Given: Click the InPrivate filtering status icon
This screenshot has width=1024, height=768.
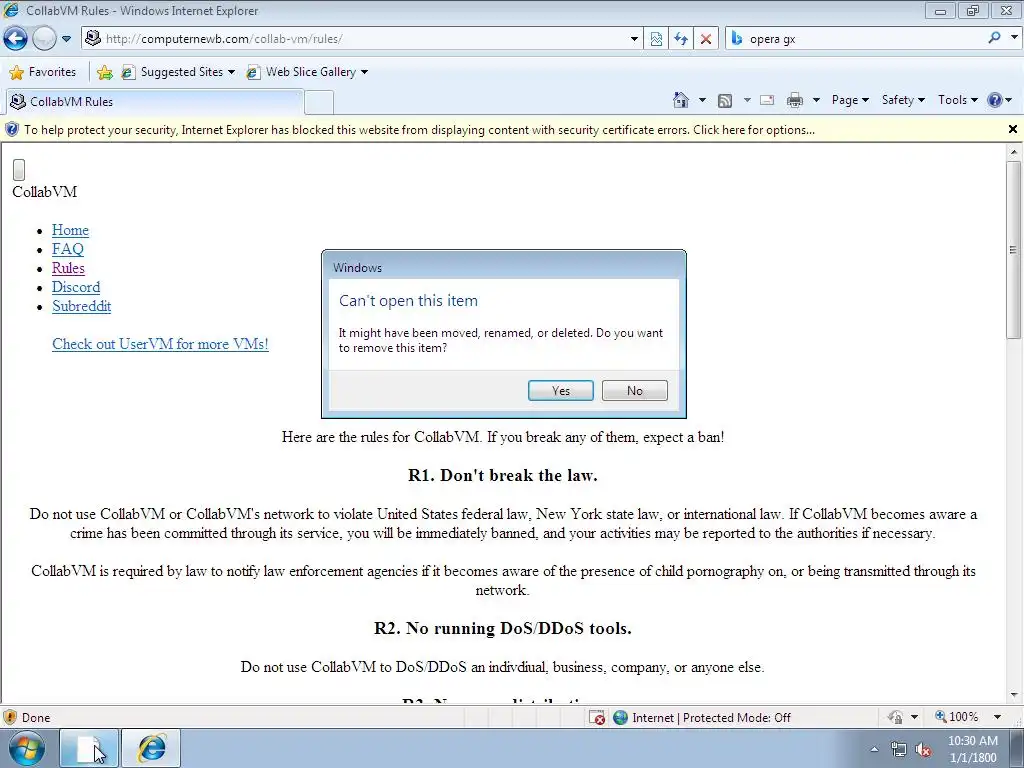Looking at the screenshot, I should tap(895, 717).
